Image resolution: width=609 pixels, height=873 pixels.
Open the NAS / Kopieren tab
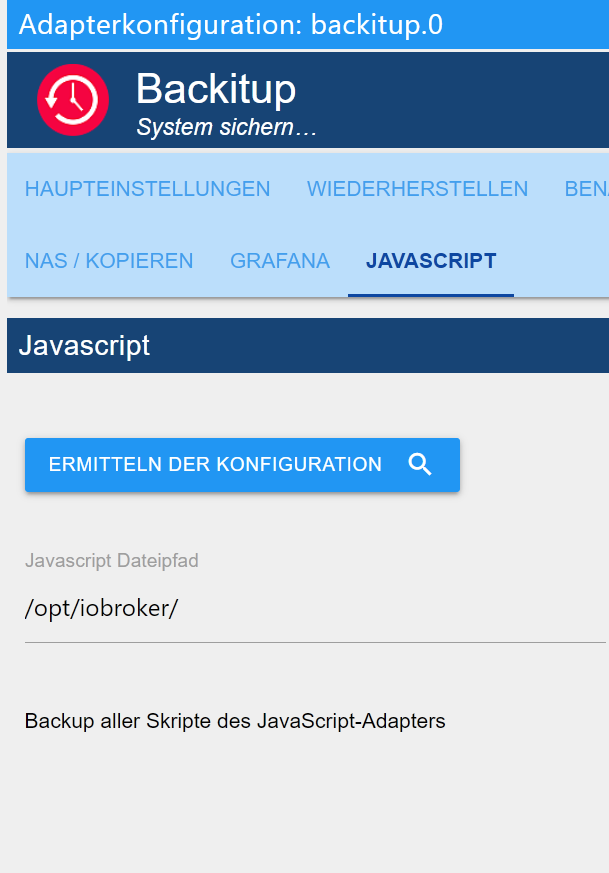[x=109, y=261]
